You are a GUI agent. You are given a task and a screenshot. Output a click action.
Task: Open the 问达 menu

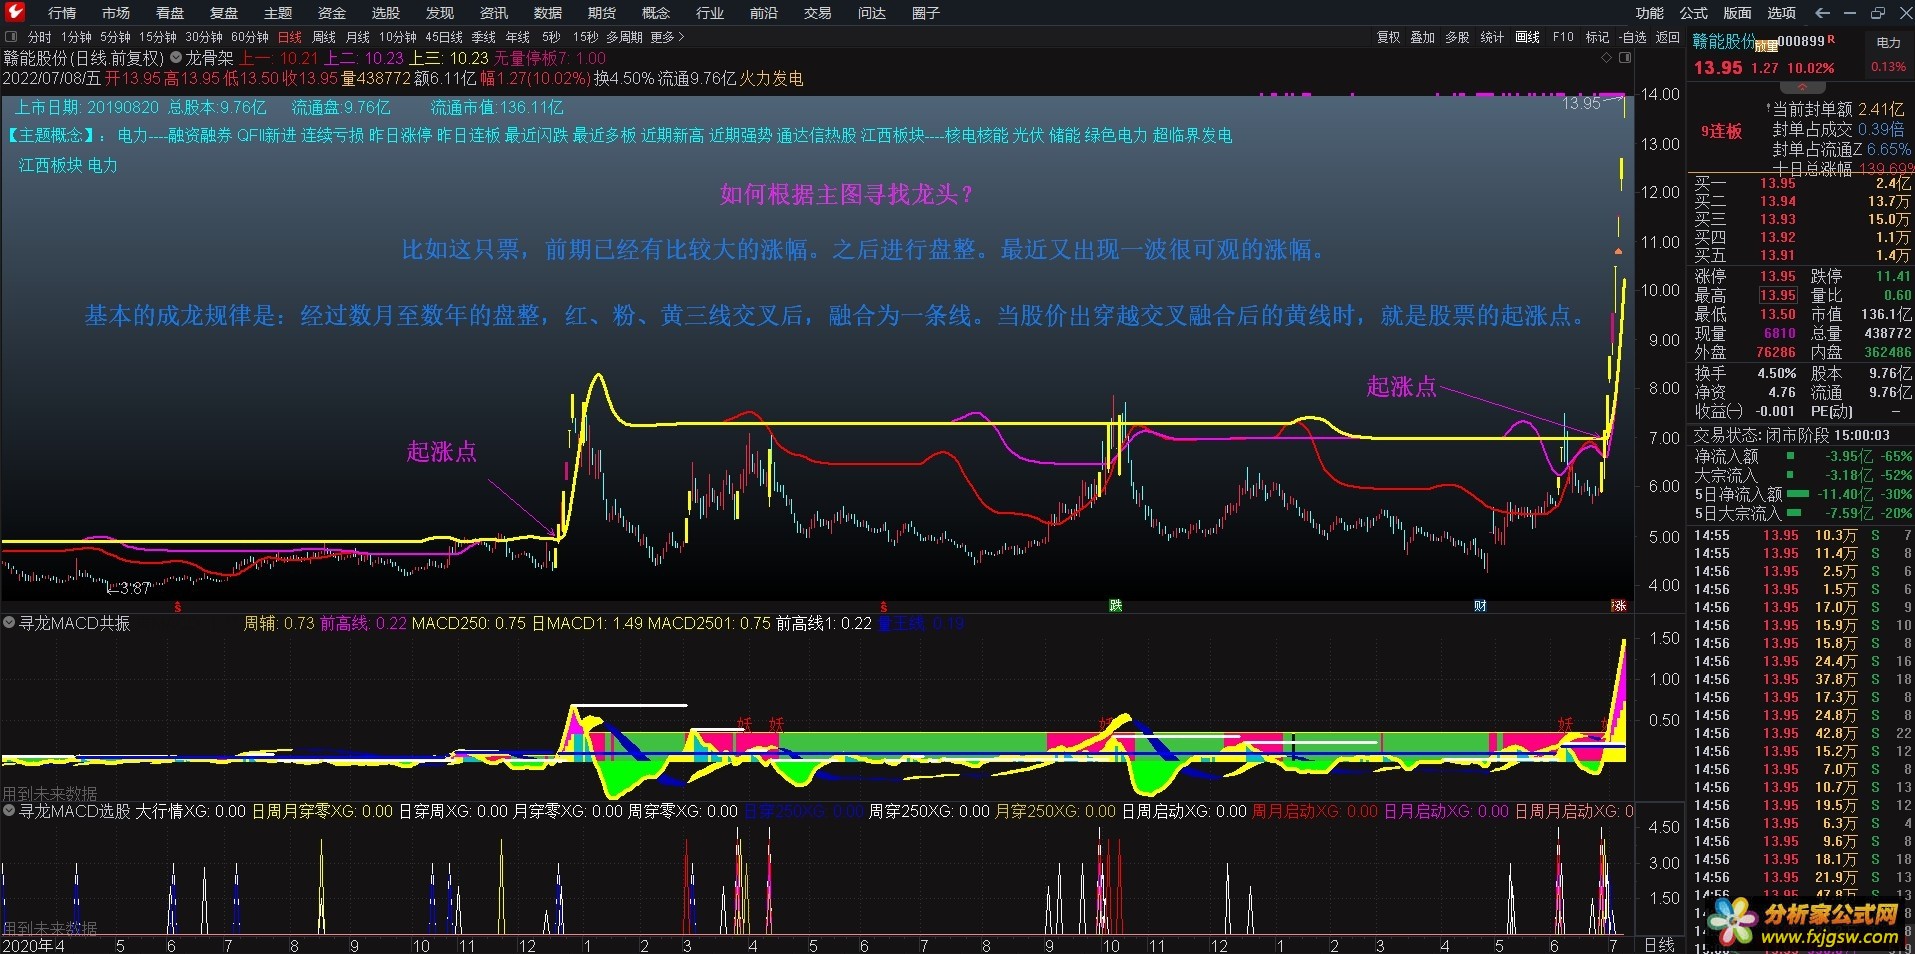coord(872,13)
